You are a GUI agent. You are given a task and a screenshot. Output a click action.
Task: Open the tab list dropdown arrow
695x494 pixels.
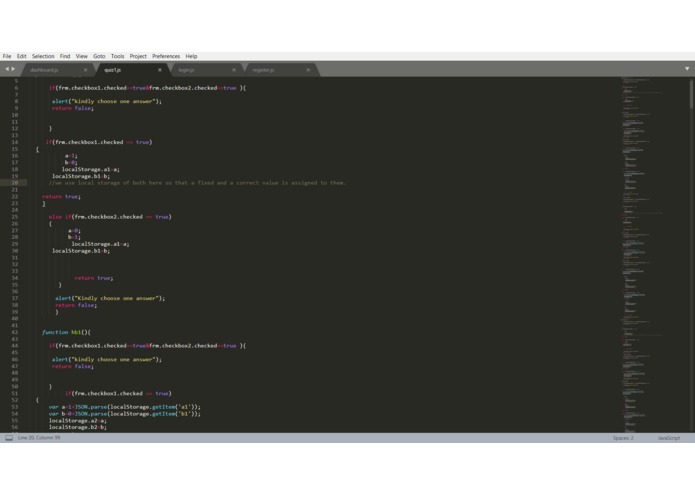(x=687, y=69)
